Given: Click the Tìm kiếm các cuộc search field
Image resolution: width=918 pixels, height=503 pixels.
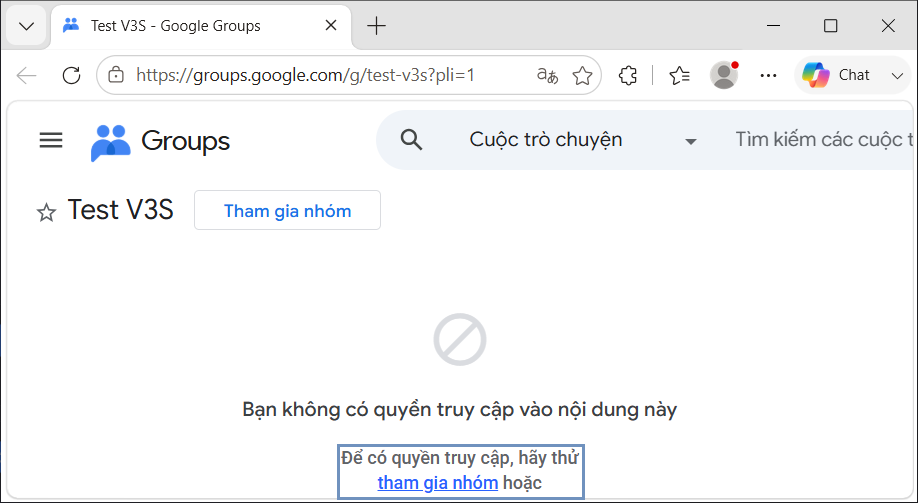Looking at the screenshot, I should point(824,140).
